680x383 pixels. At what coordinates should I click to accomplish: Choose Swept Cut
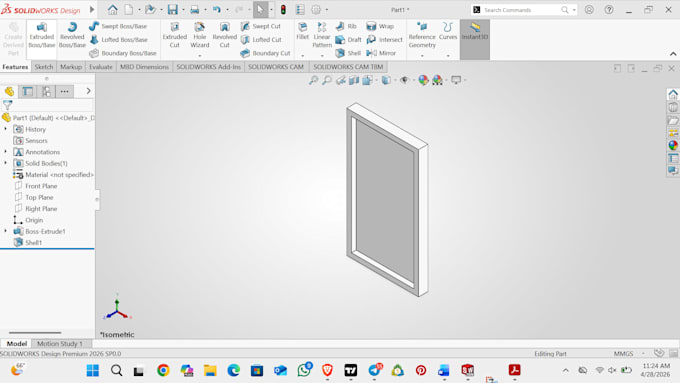[x=261, y=26]
